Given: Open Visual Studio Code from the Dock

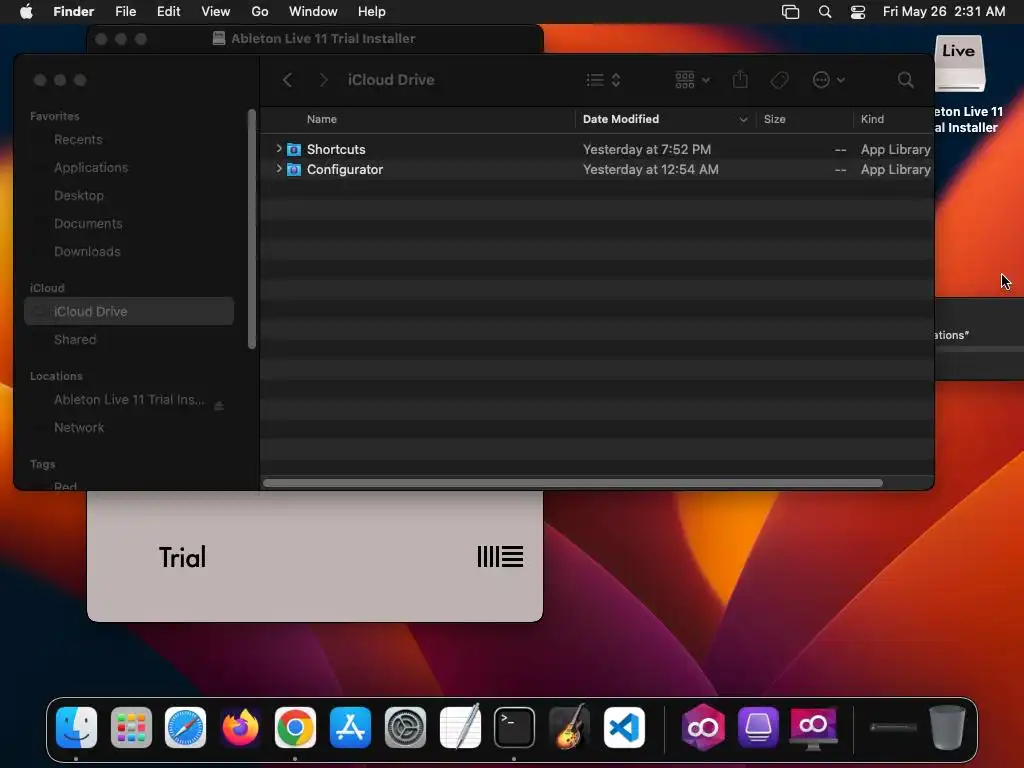Looking at the screenshot, I should pos(624,727).
